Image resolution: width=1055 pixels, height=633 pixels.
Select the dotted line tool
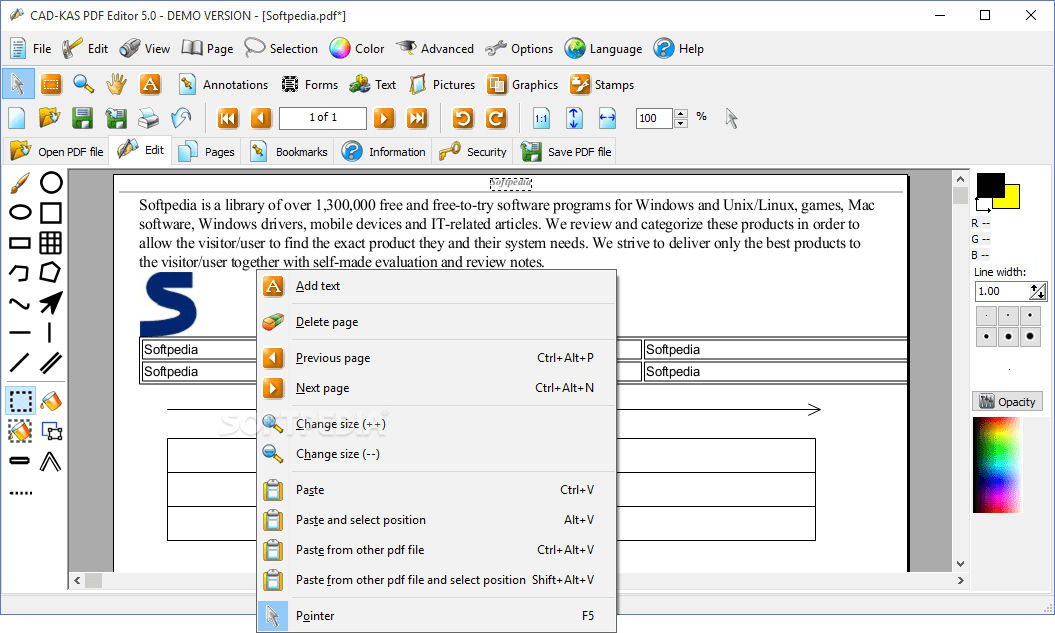(20, 493)
